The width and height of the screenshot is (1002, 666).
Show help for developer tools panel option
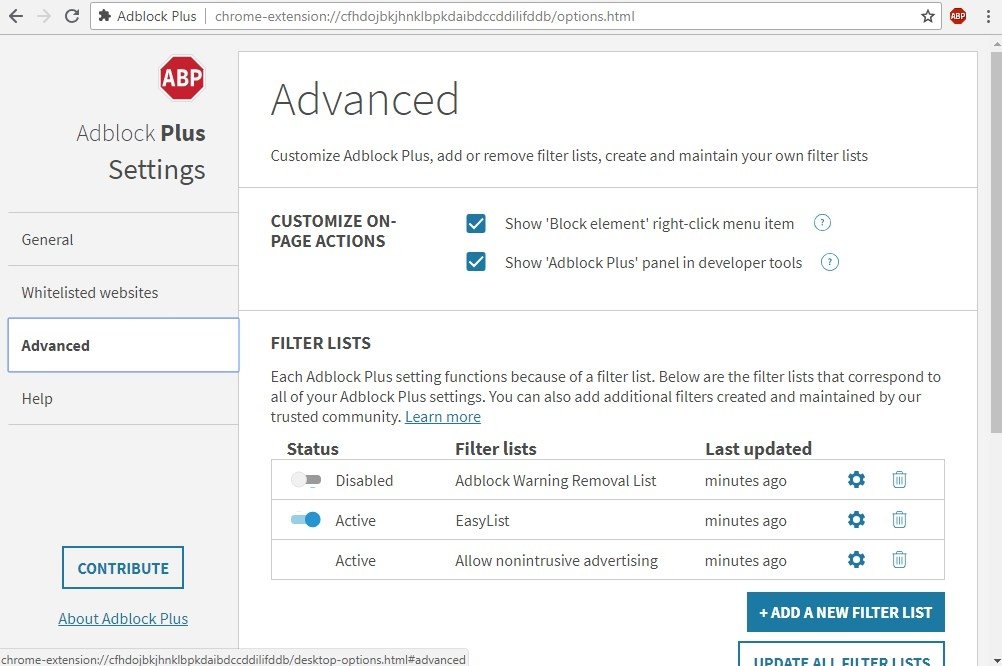[829, 262]
